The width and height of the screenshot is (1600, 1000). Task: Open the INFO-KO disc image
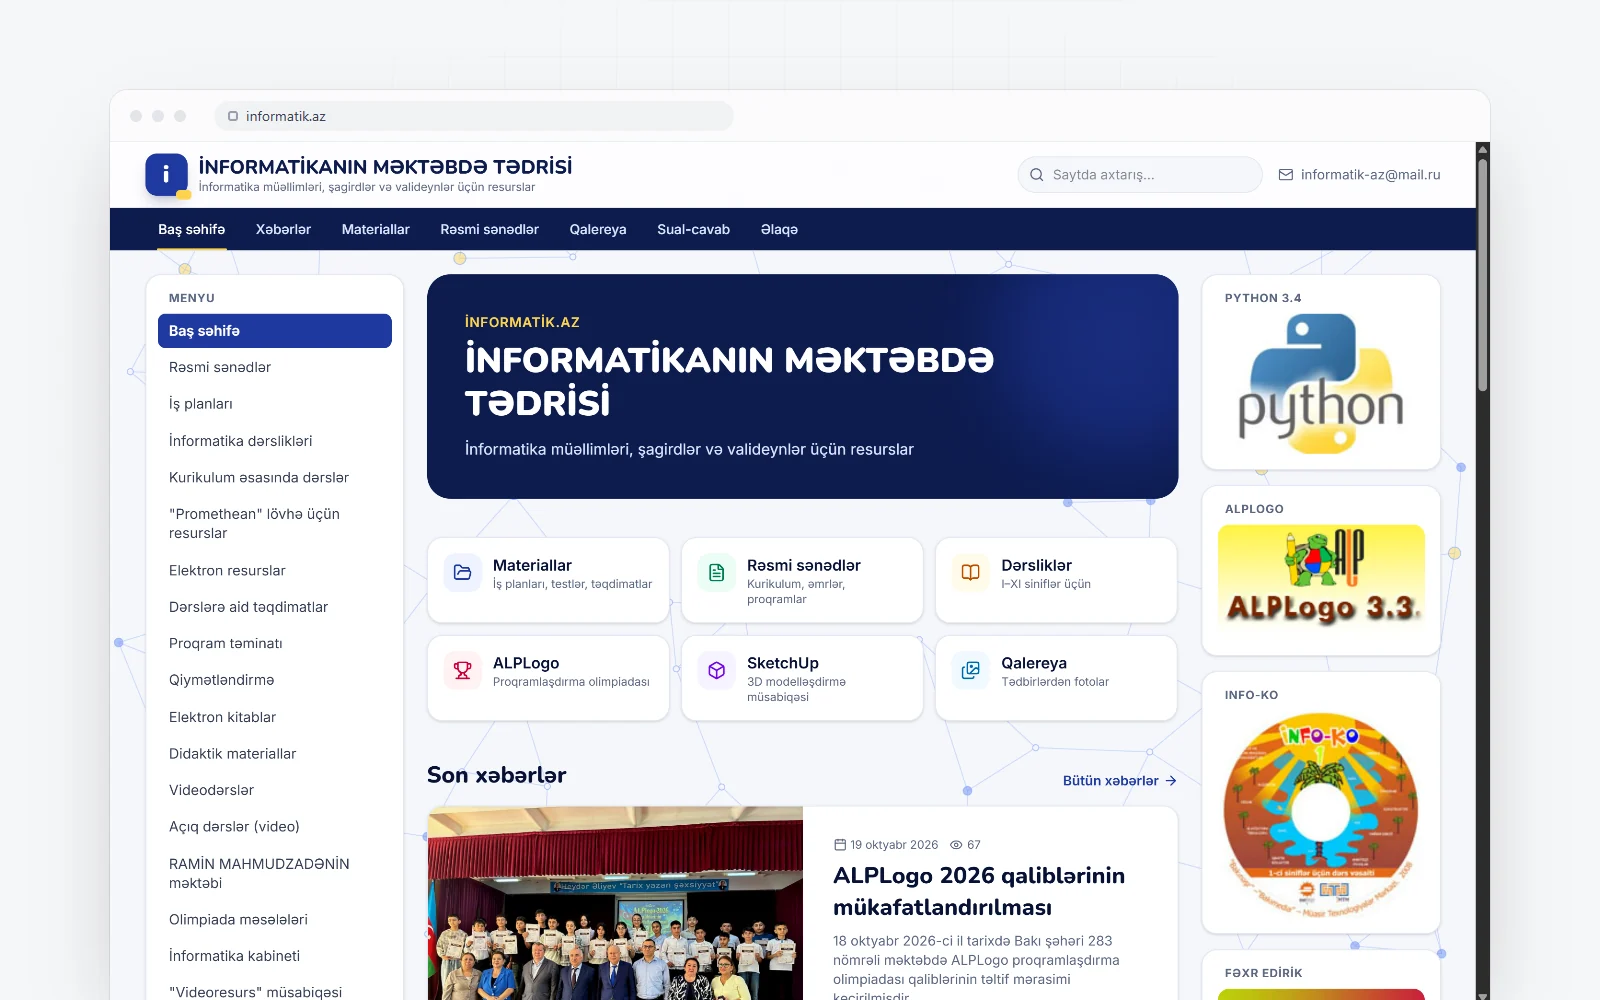tap(1321, 816)
